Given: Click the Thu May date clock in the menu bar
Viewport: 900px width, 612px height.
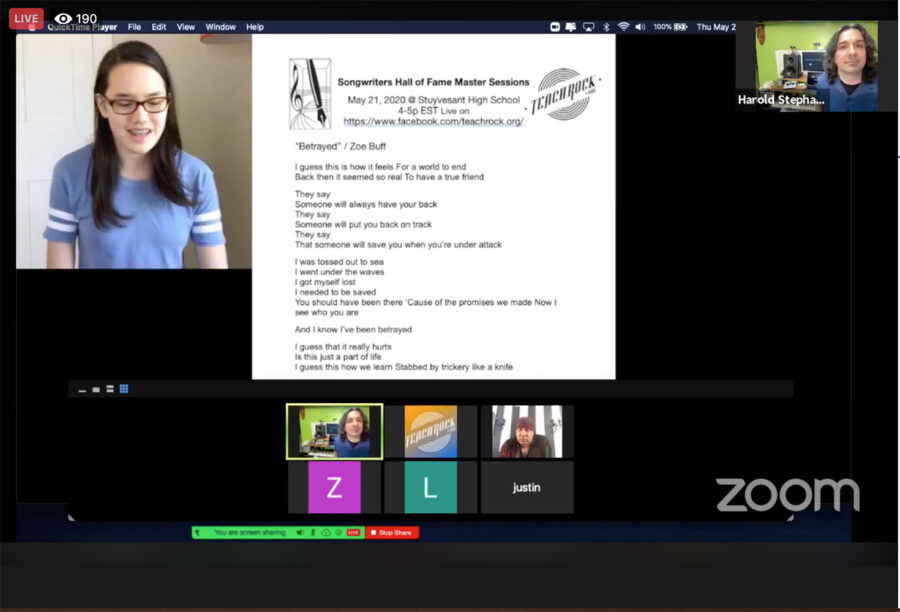Looking at the screenshot, I should pyautogui.click(x=716, y=27).
